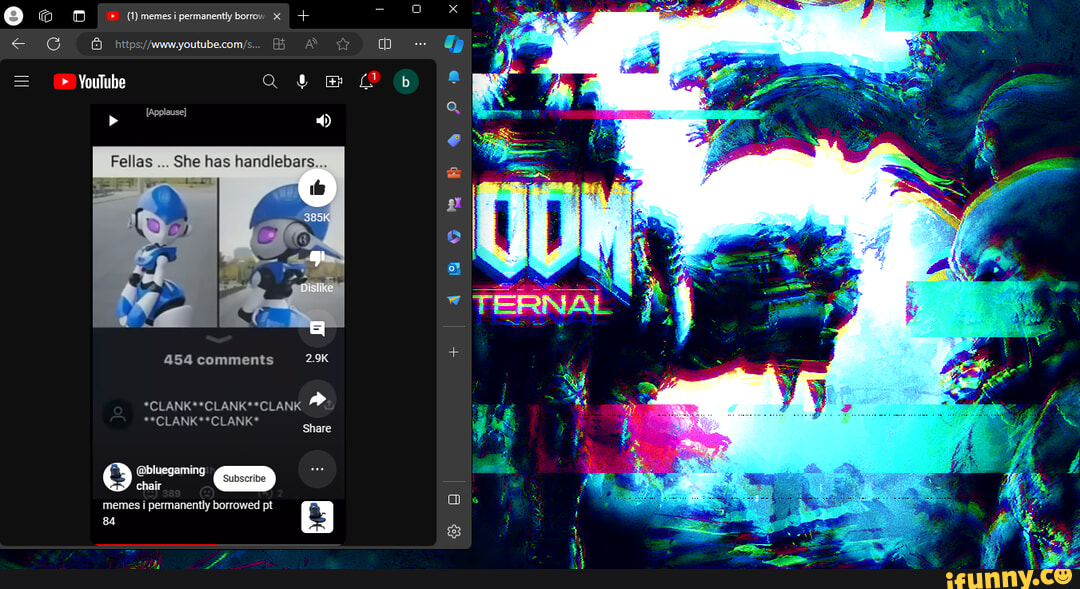This screenshot has width=1080, height=589.
Task: Expand the YouTube hamburger guide menu
Action: click(x=21, y=82)
